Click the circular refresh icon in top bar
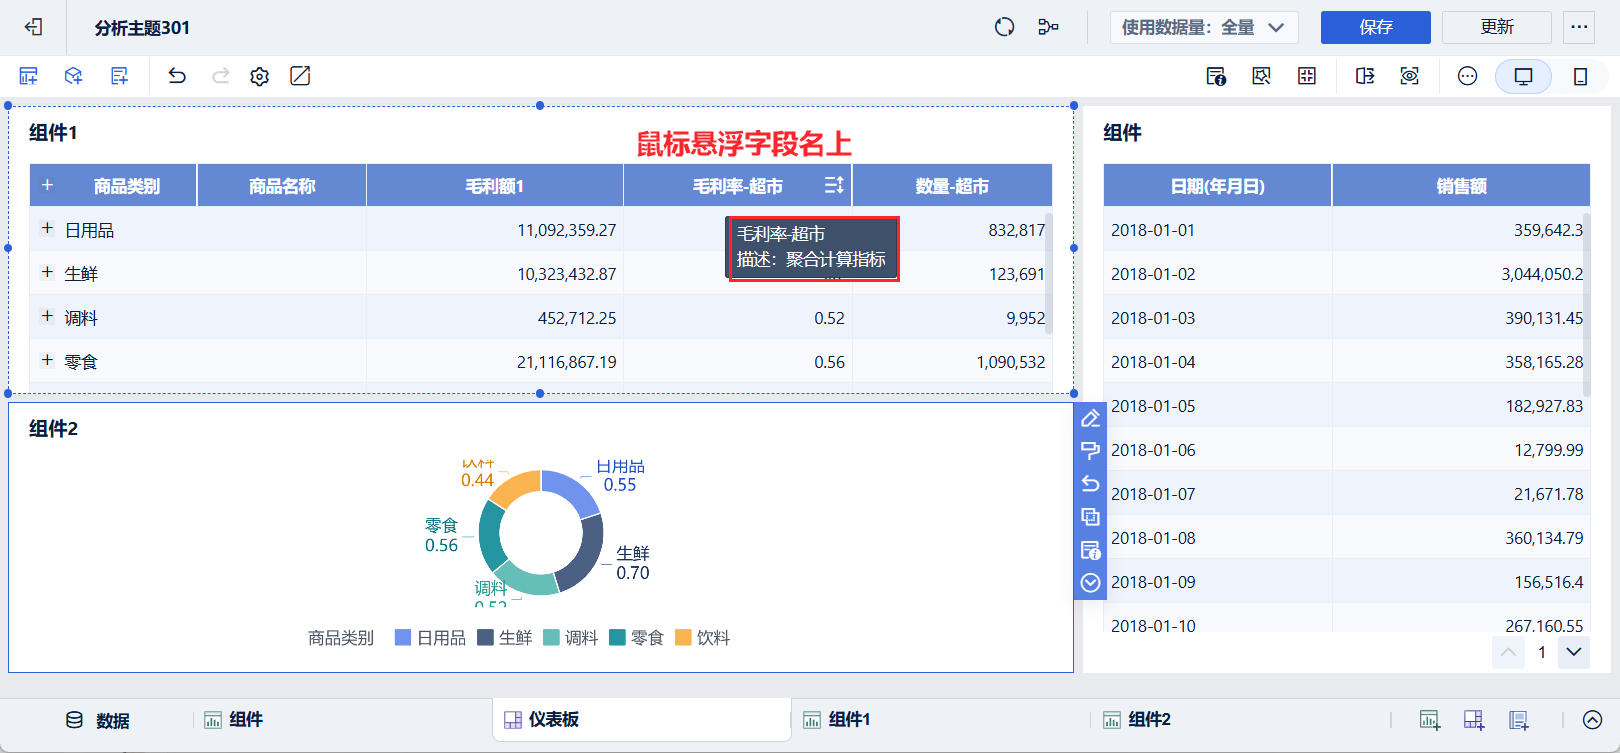1620x753 pixels. point(1004,27)
